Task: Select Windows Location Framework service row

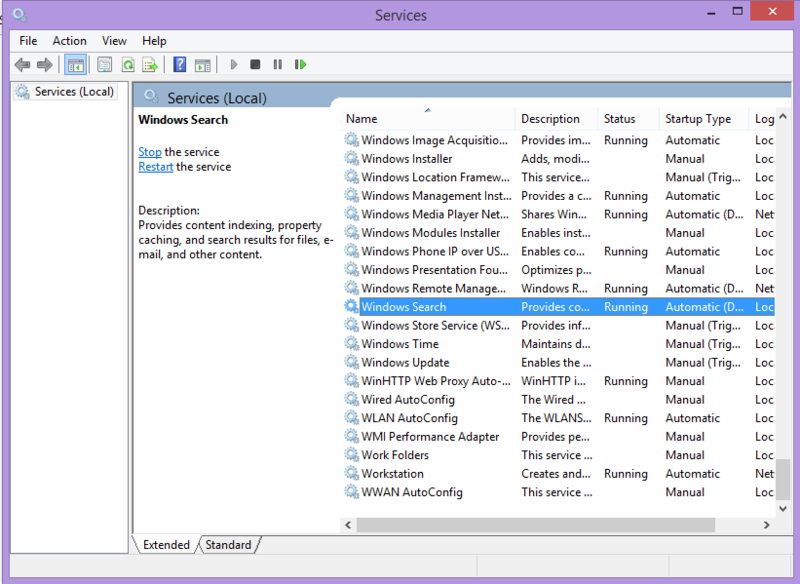Action: pos(559,177)
